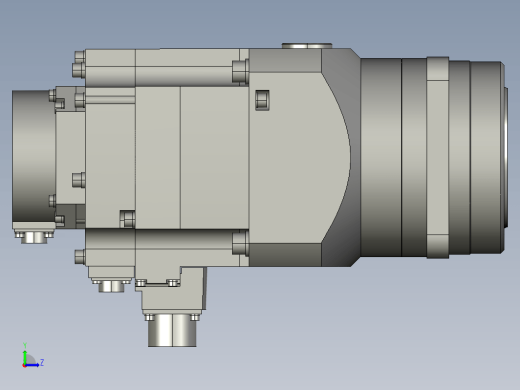The height and width of the screenshot is (390, 520).
Task: Select the light flange ring on the right cylinder
Action: [437, 157]
